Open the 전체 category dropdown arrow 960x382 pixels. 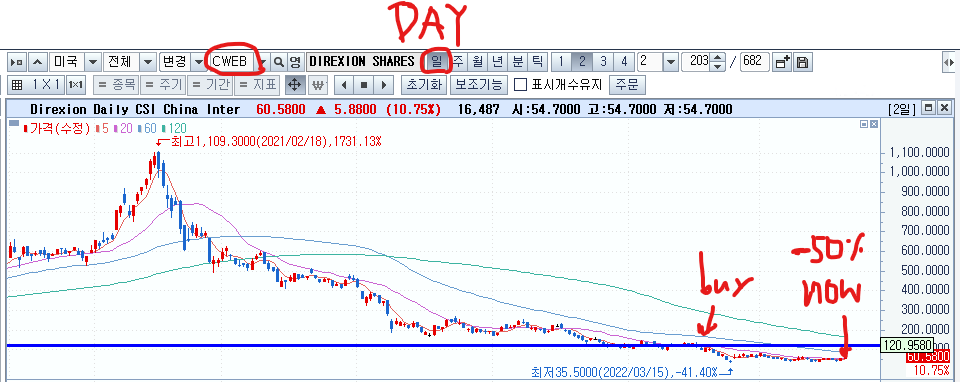pos(148,61)
